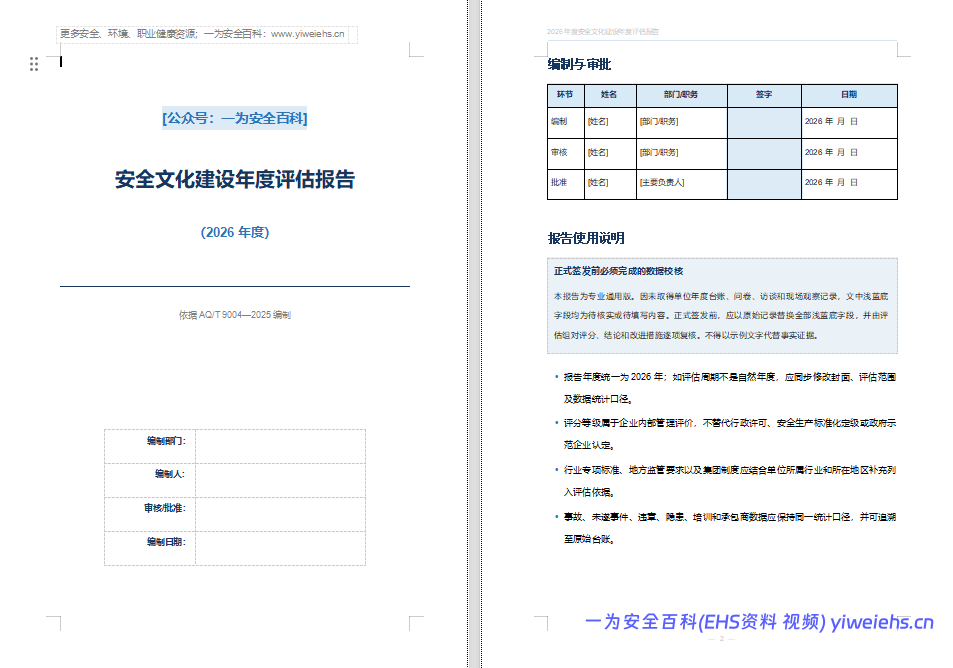Screen dimensions: 953x668
Task: Click the blank signature cell in the 审核 row
Action: coord(764,154)
